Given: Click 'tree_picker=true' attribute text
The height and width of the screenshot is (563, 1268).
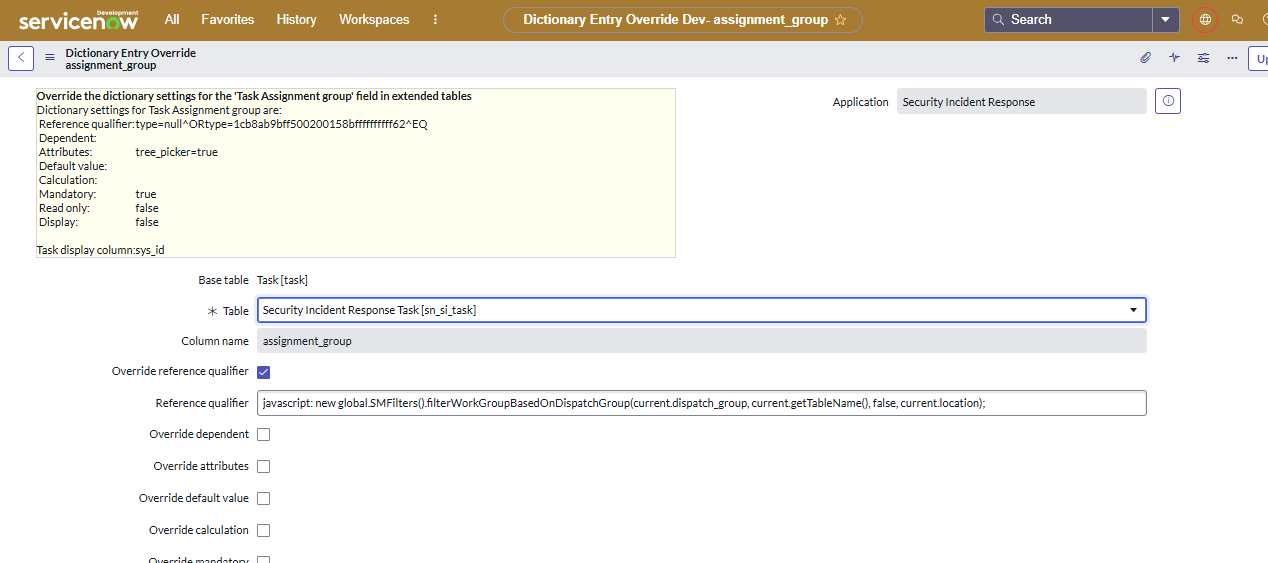Looking at the screenshot, I should [176, 152].
